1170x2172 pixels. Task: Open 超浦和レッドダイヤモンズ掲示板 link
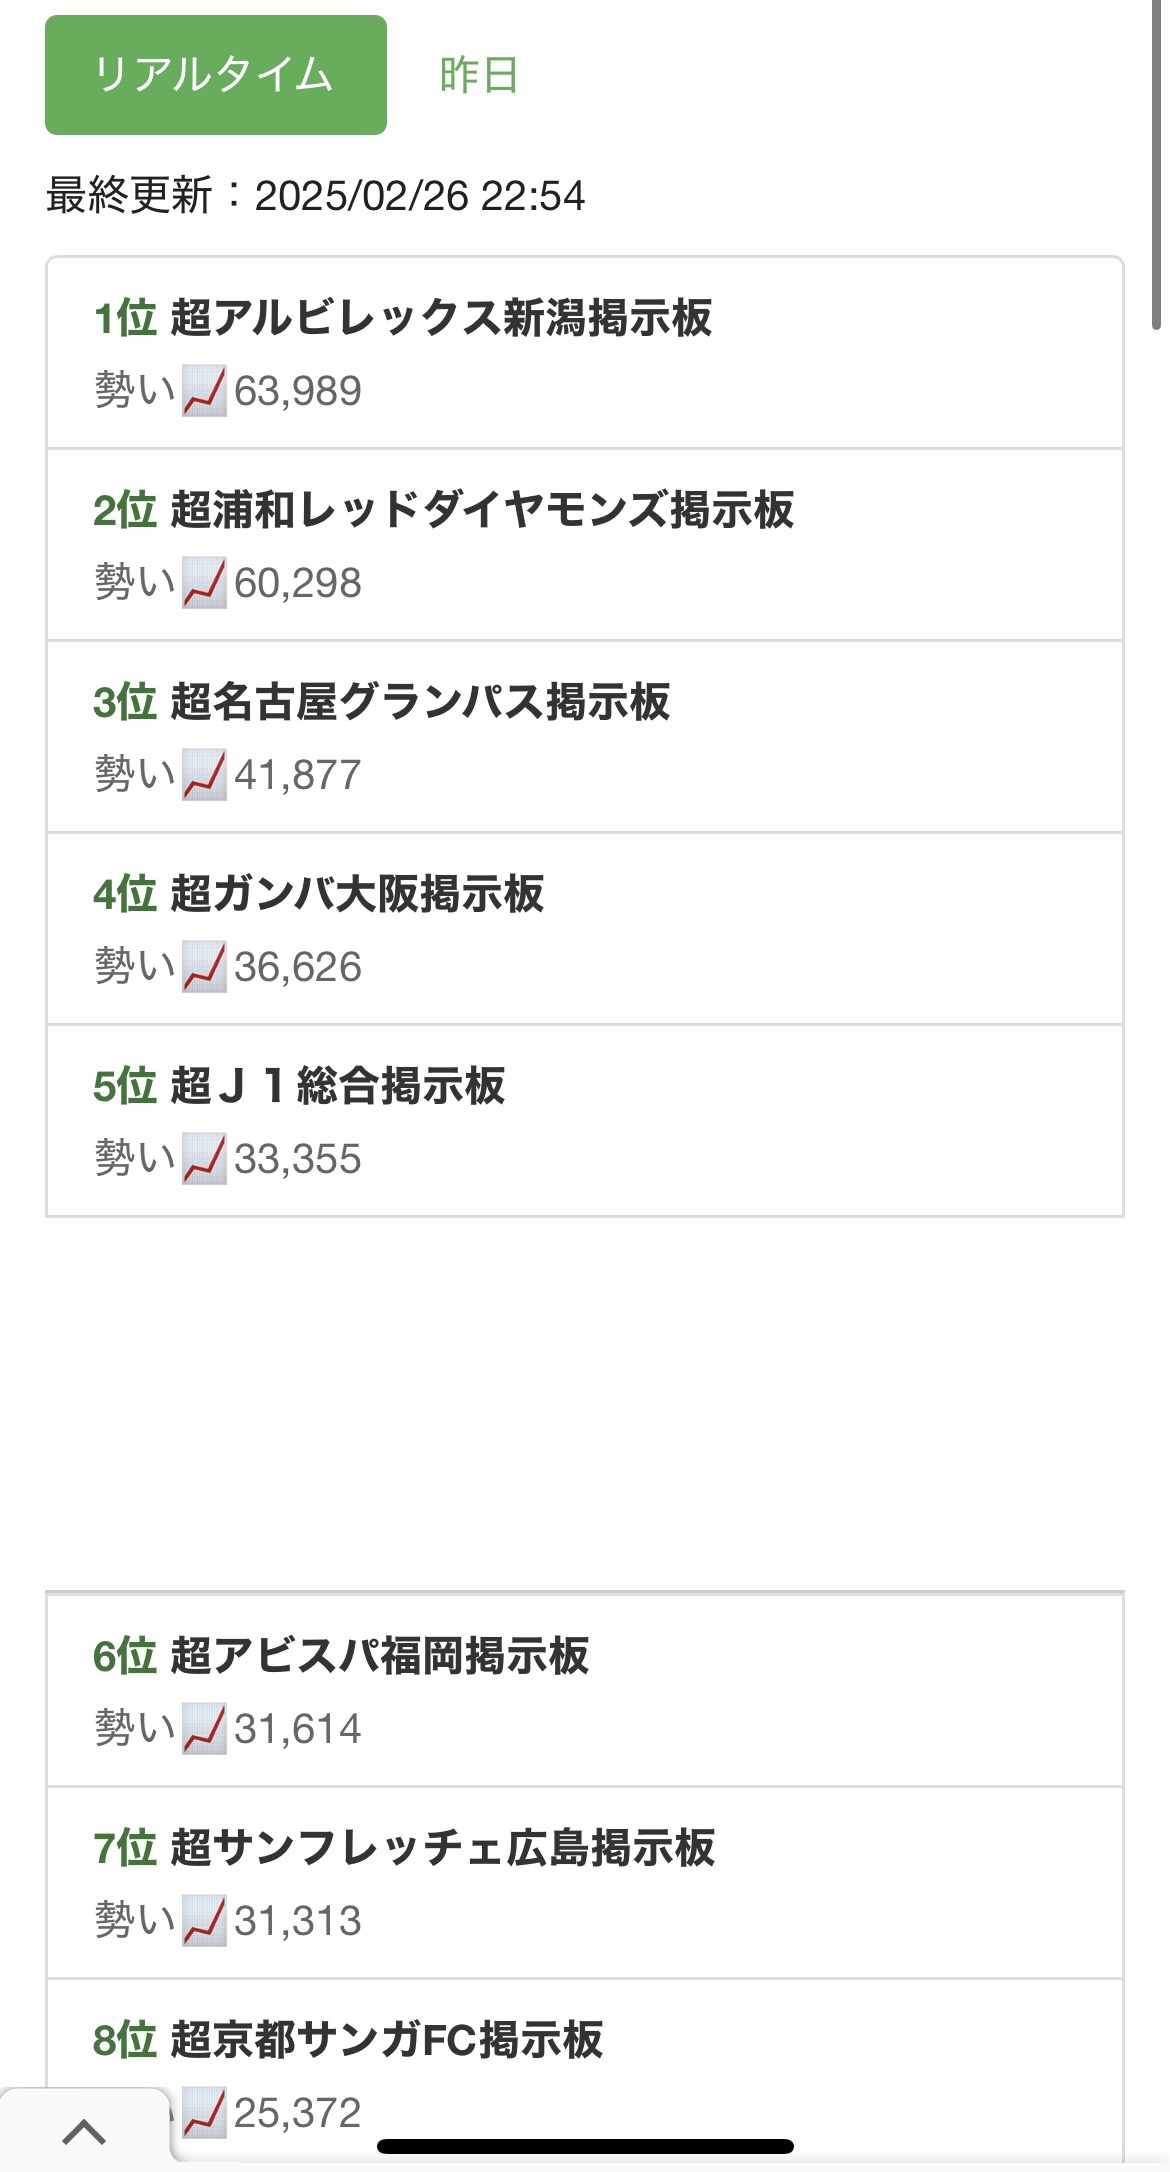481,510
